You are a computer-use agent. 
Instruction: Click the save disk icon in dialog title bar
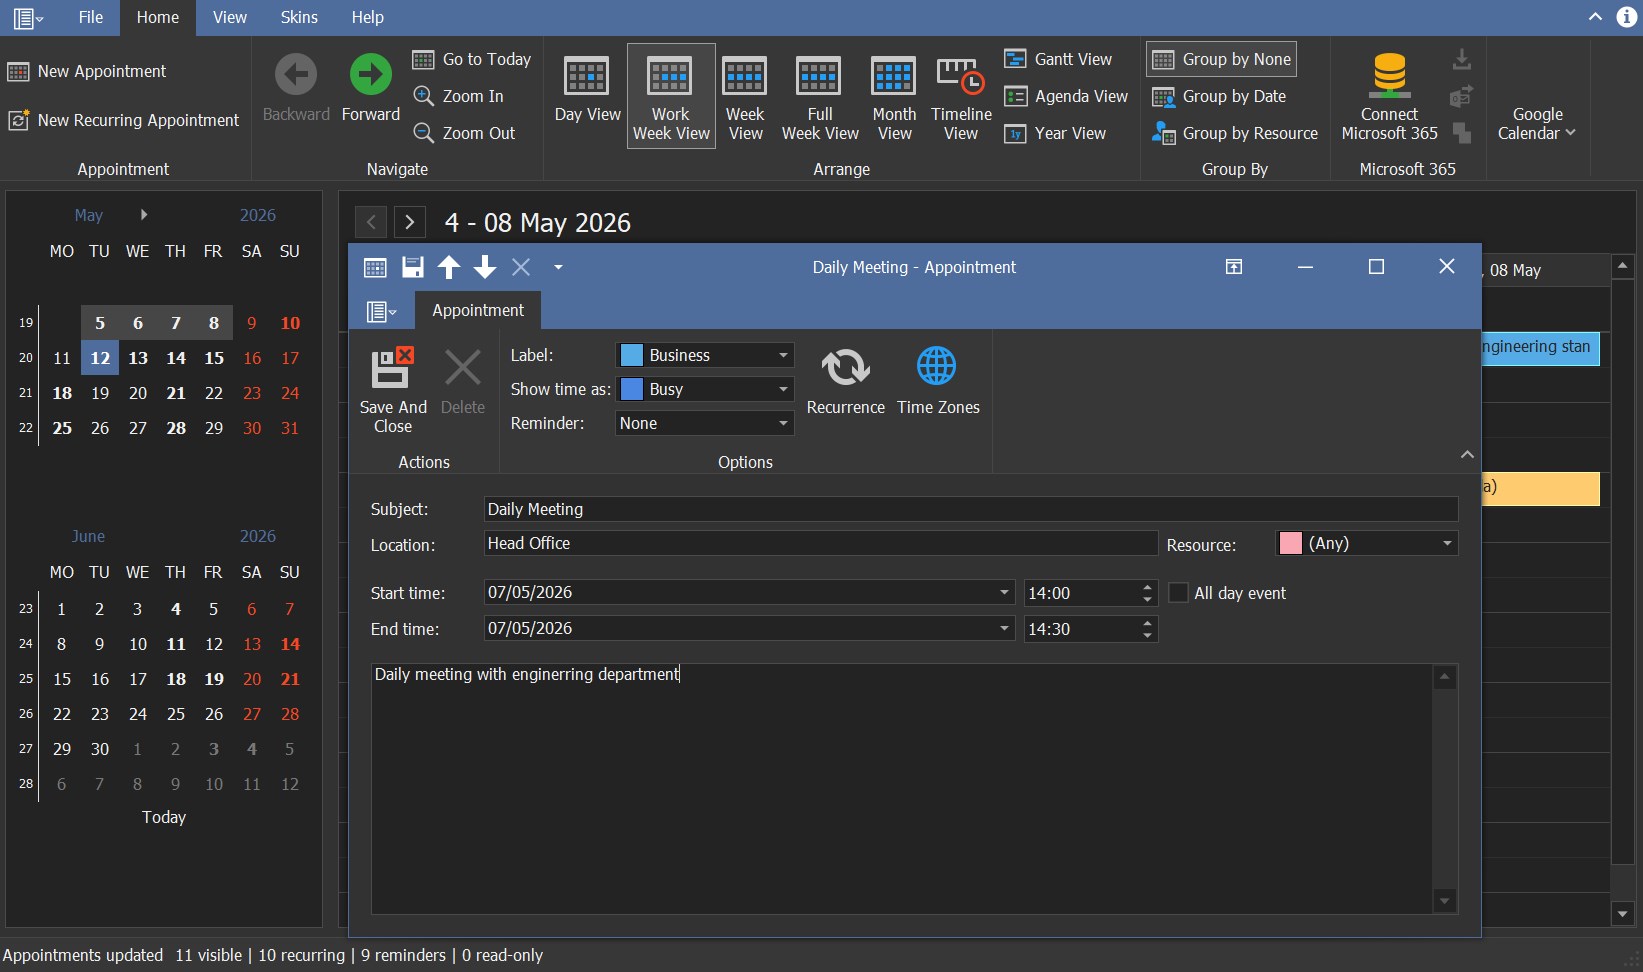click(412, 267)
